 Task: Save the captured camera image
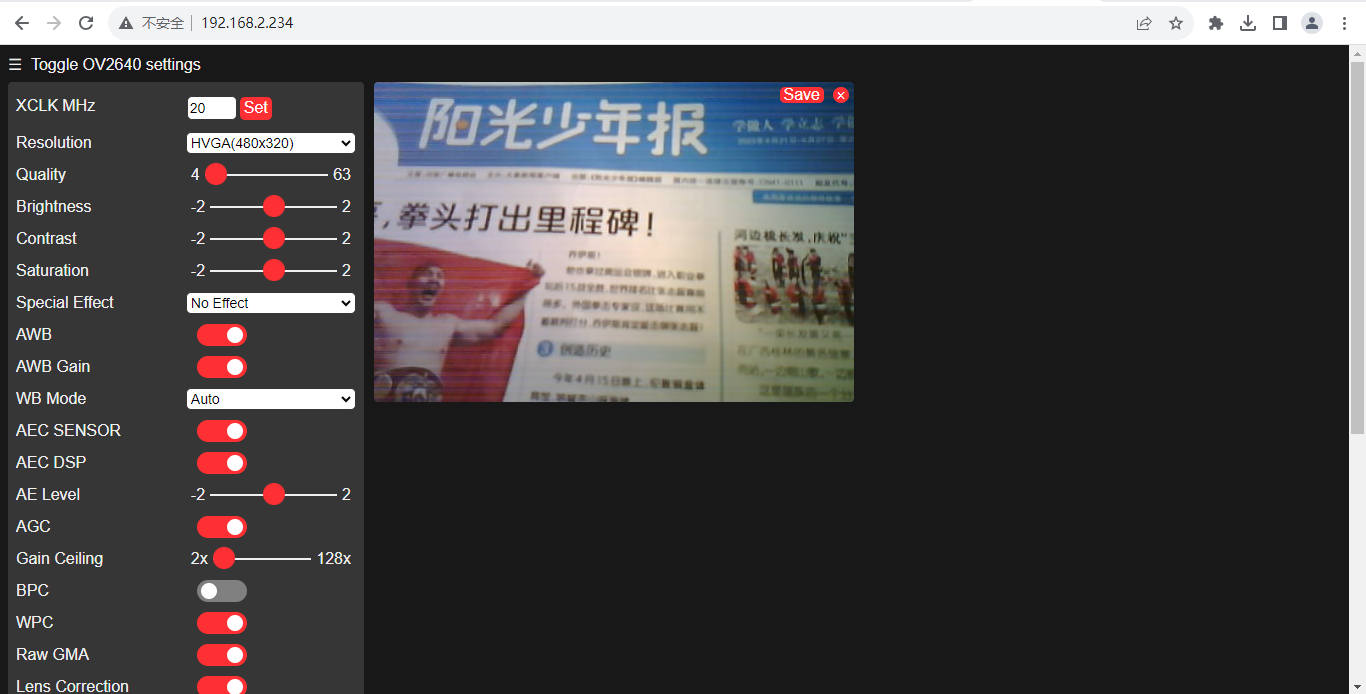[x=801, y=95]
